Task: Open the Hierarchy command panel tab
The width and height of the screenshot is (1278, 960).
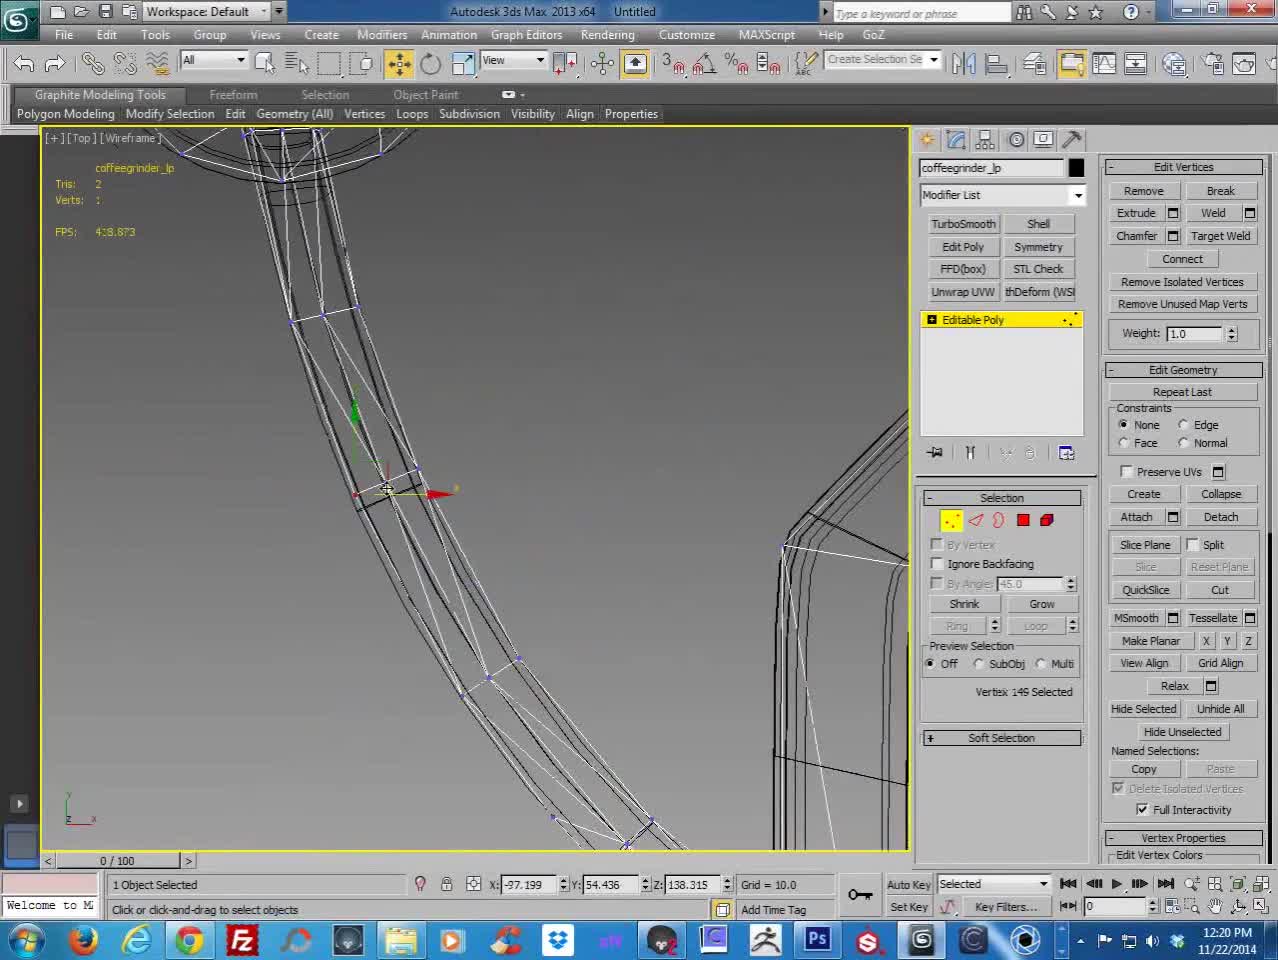Action: (985, 140)
